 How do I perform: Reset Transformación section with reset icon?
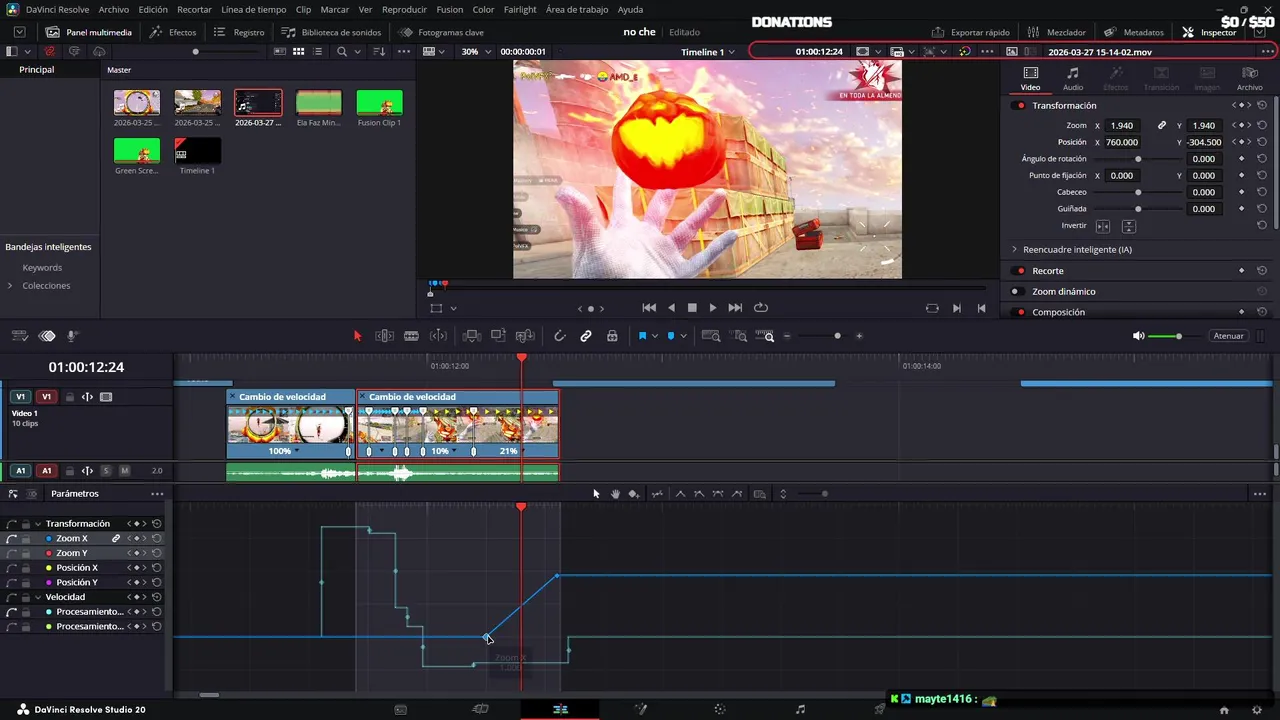[x=1262, y=105]
